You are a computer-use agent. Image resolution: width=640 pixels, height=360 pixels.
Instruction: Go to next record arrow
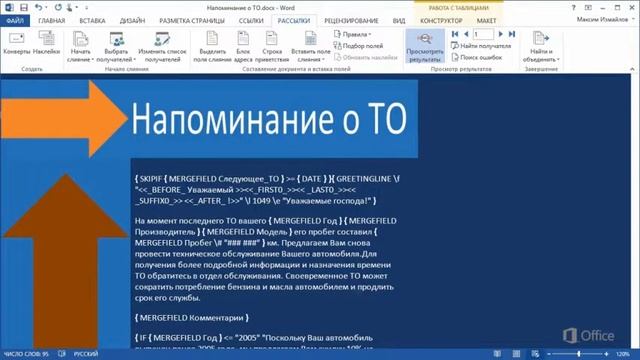pos(501,34)
